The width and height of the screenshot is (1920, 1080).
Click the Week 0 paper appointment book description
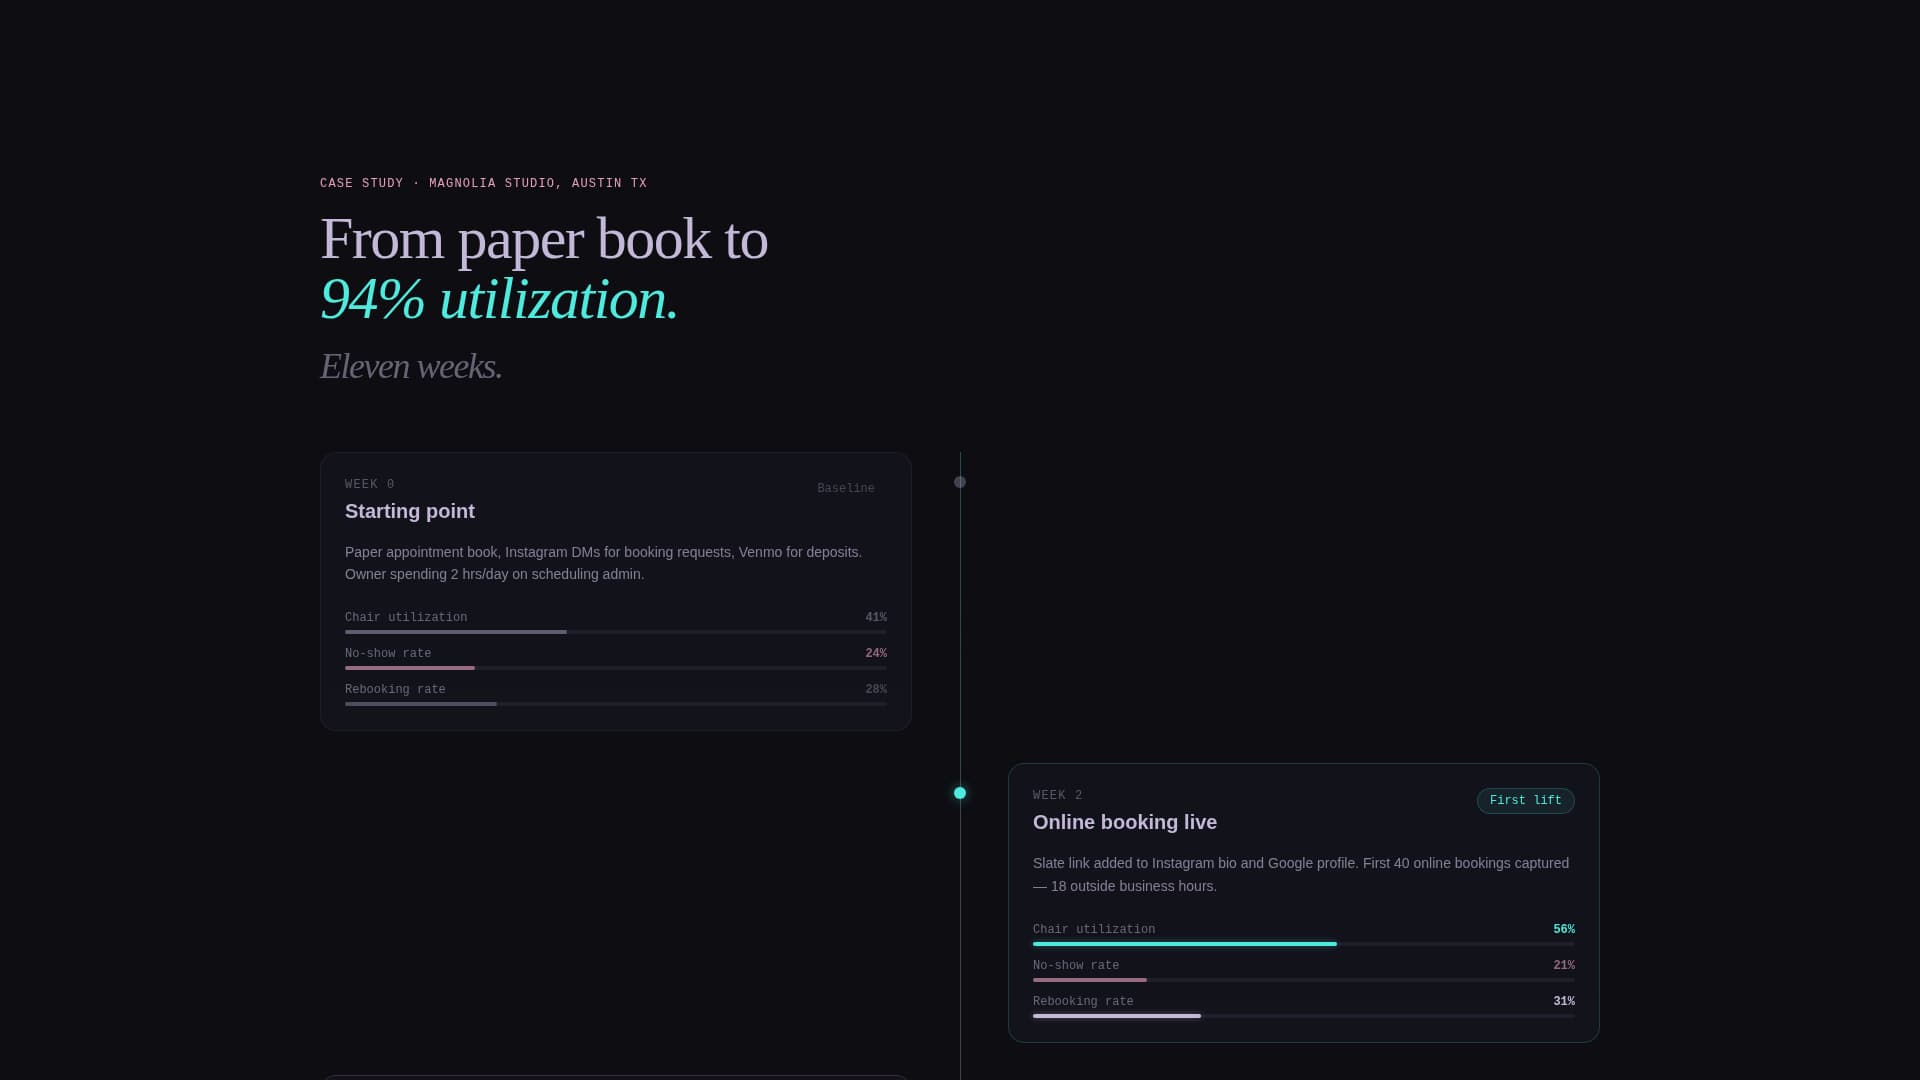(604, 563)
